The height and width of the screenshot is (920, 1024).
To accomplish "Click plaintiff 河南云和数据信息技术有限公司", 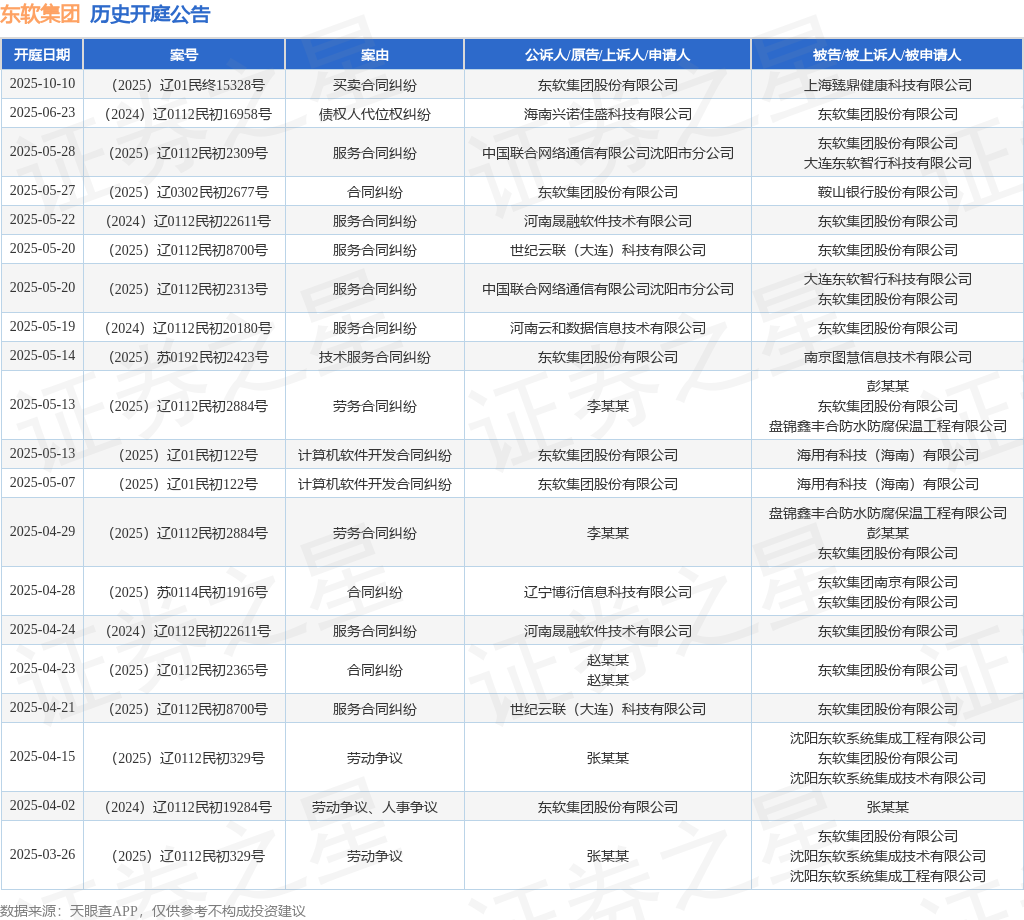I will click(x=607, y=328).
